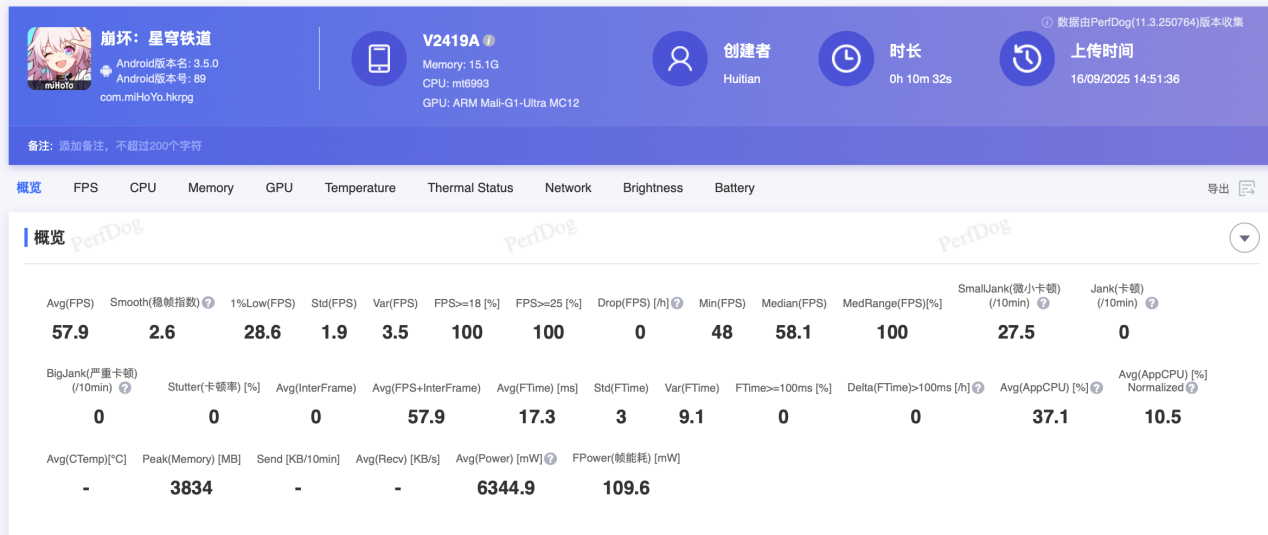The height and width of the screenshot is (535, 1268).
Task: Click help icon next to Jank(卡顿) (/10min)
Action: [1151, 303]
